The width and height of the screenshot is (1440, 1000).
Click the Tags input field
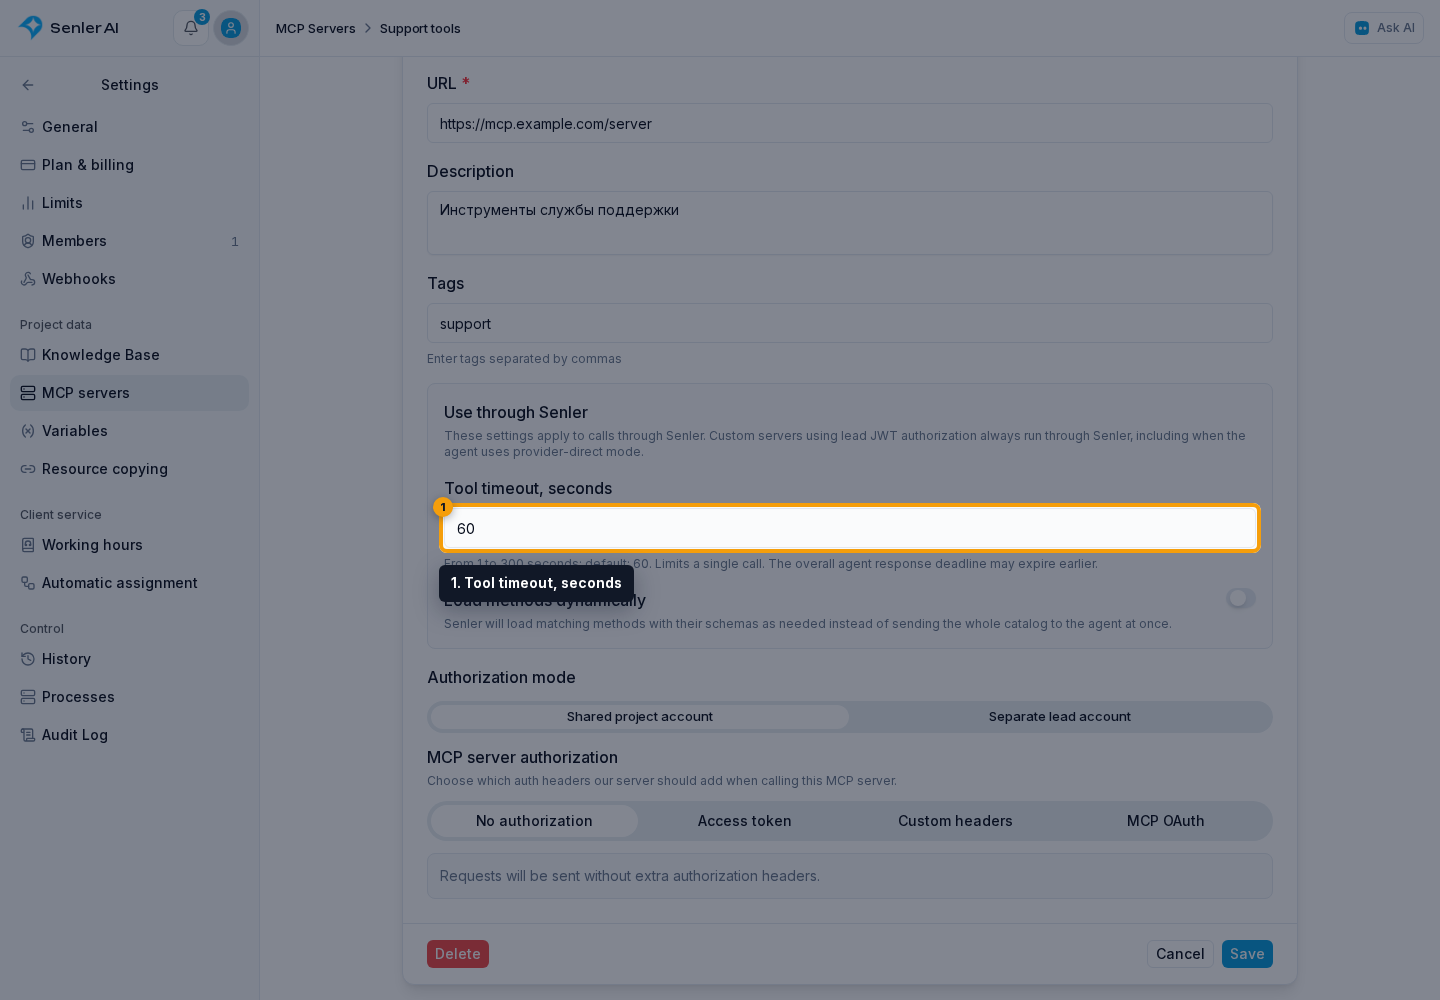coord(850,323)
